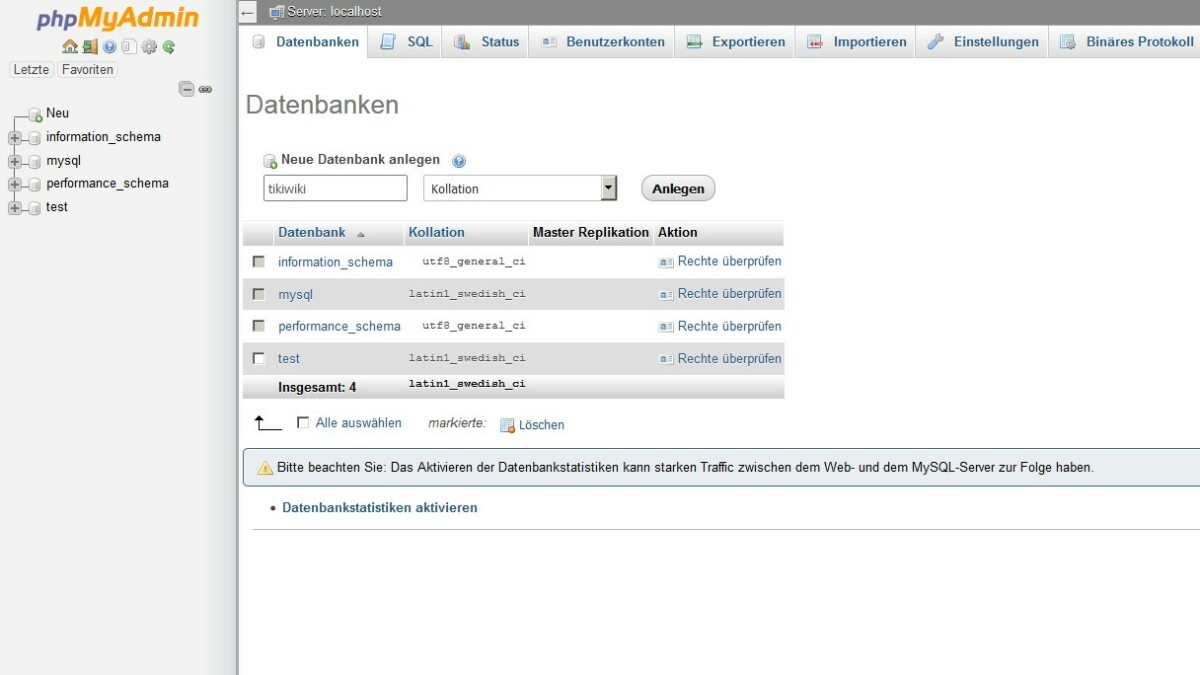This screenshot has height=675, width=1200.
Task: Switch to the SQL tab
Action: (408, 42)
